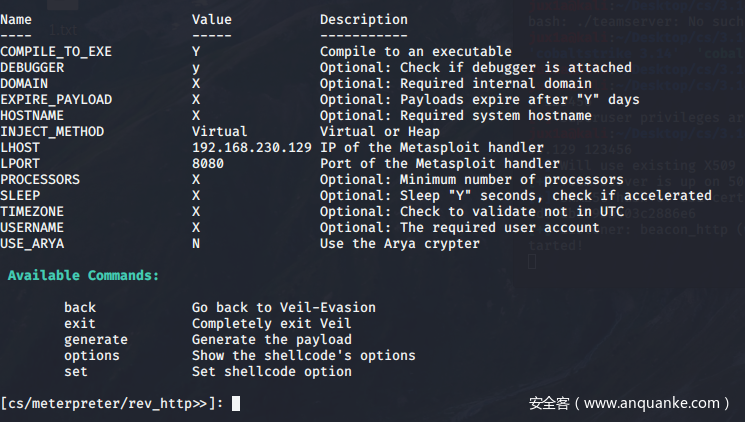The height and width of the screenshot is (422, 745).
Task: Click the Value column header
Action: 212,20
